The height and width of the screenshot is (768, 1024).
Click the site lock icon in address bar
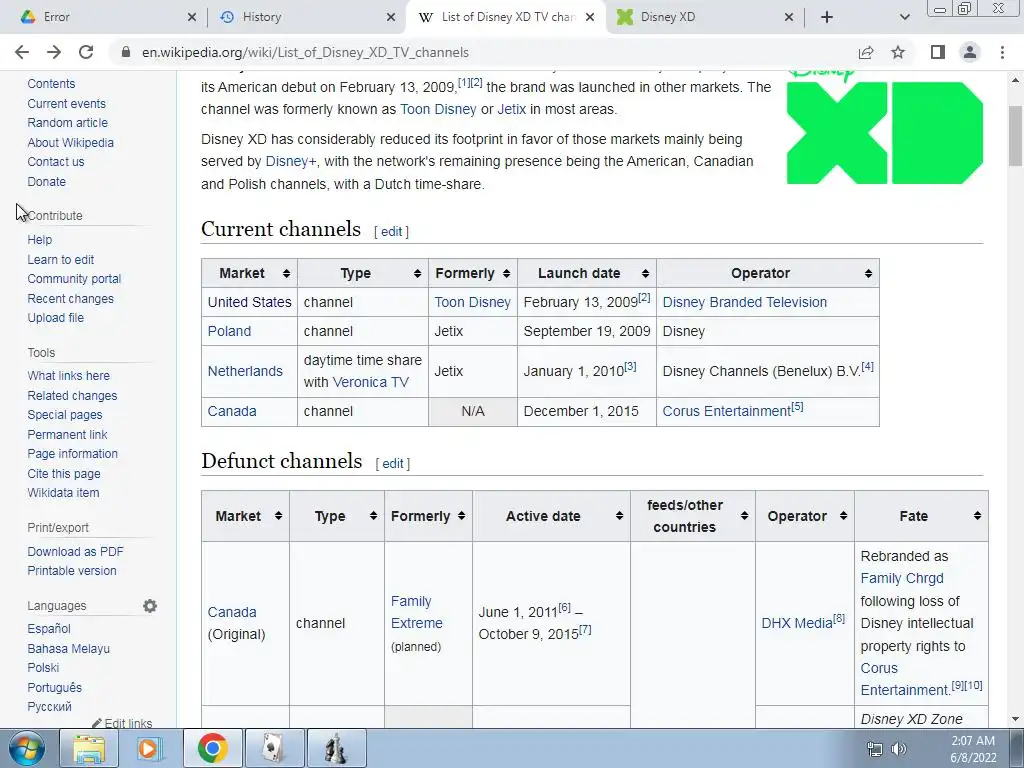coord(126,52)
